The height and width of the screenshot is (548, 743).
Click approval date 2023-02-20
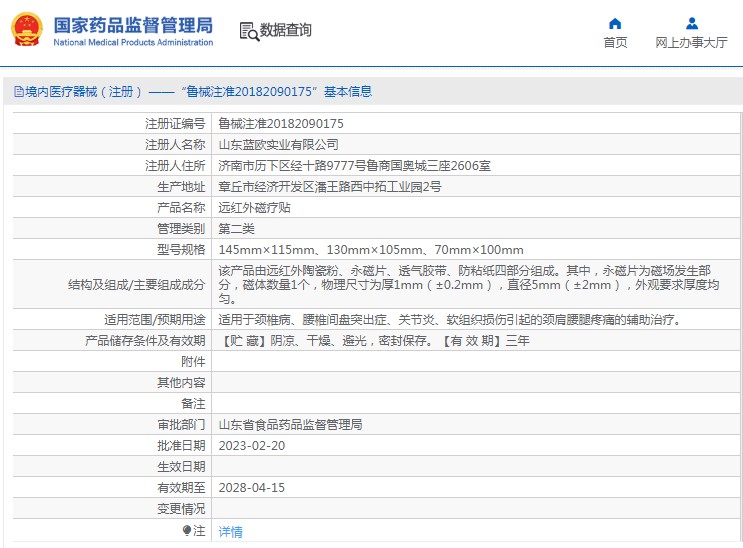252,446
